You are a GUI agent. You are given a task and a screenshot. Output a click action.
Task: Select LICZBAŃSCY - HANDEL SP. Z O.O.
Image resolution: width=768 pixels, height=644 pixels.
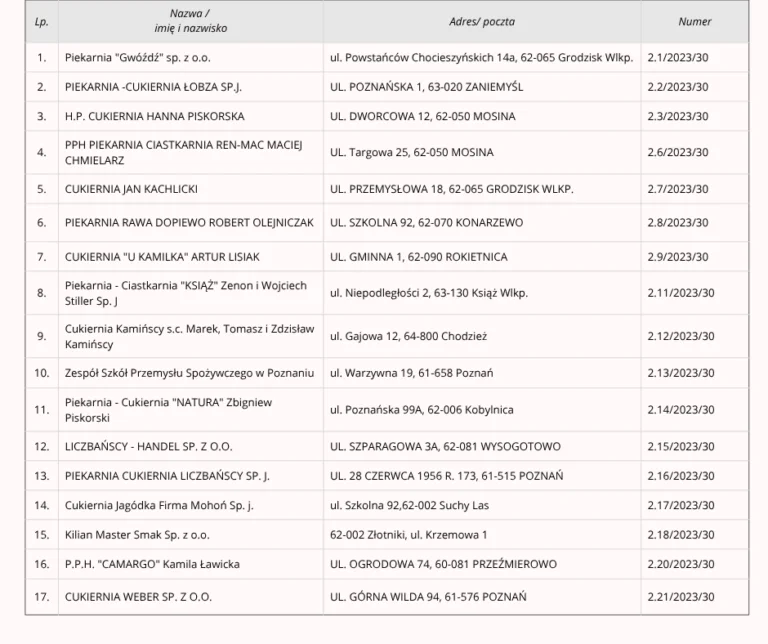click(x=148, y=446)
